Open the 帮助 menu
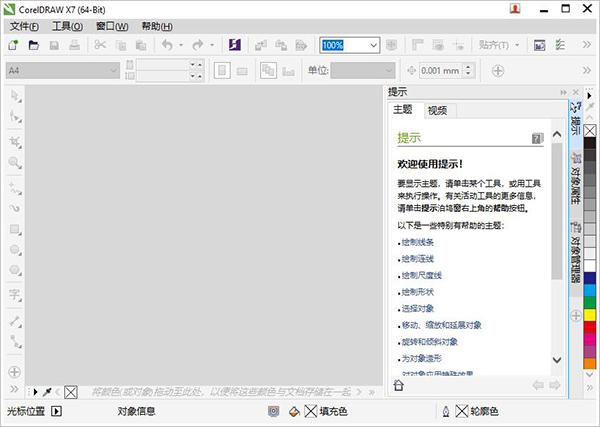The height and width of the screenshot is (427, 600). pos(157,26)
